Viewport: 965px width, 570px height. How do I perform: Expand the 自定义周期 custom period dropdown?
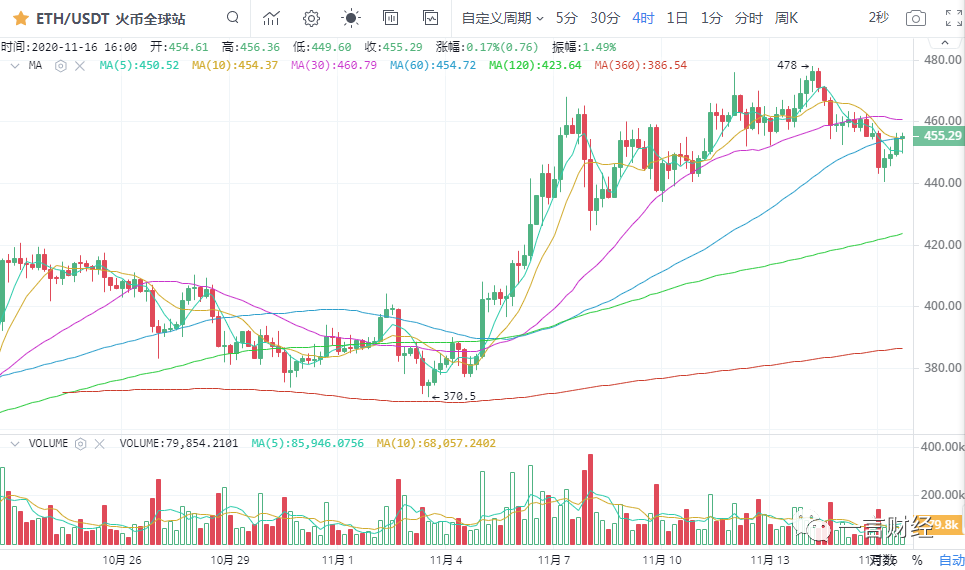click(x=502, y=18)
